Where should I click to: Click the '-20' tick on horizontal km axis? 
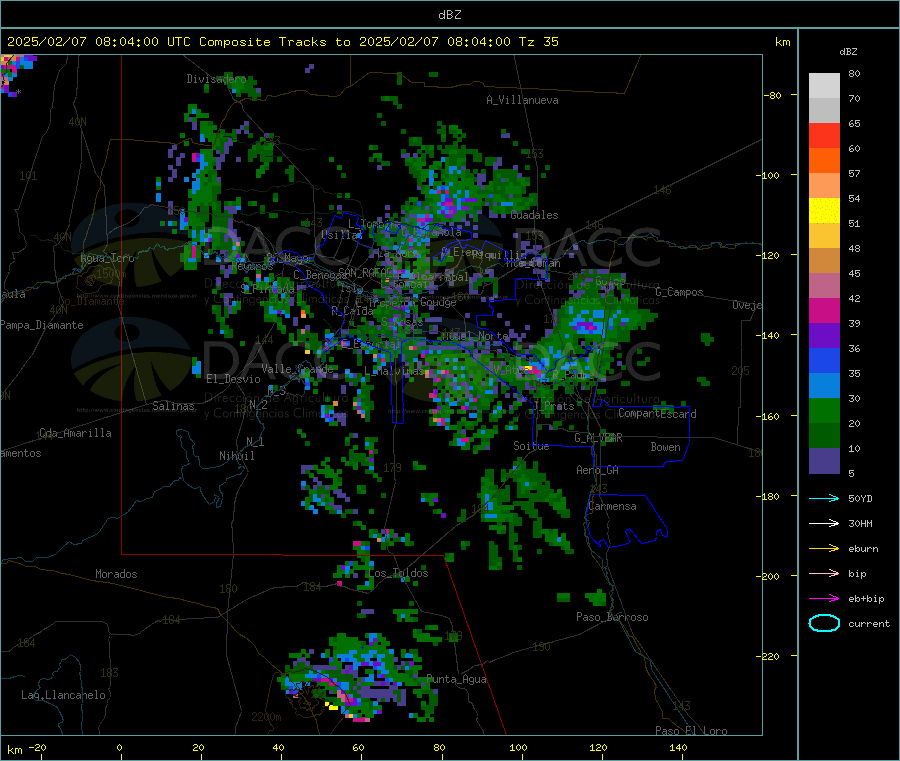click(x=37, y=747)
